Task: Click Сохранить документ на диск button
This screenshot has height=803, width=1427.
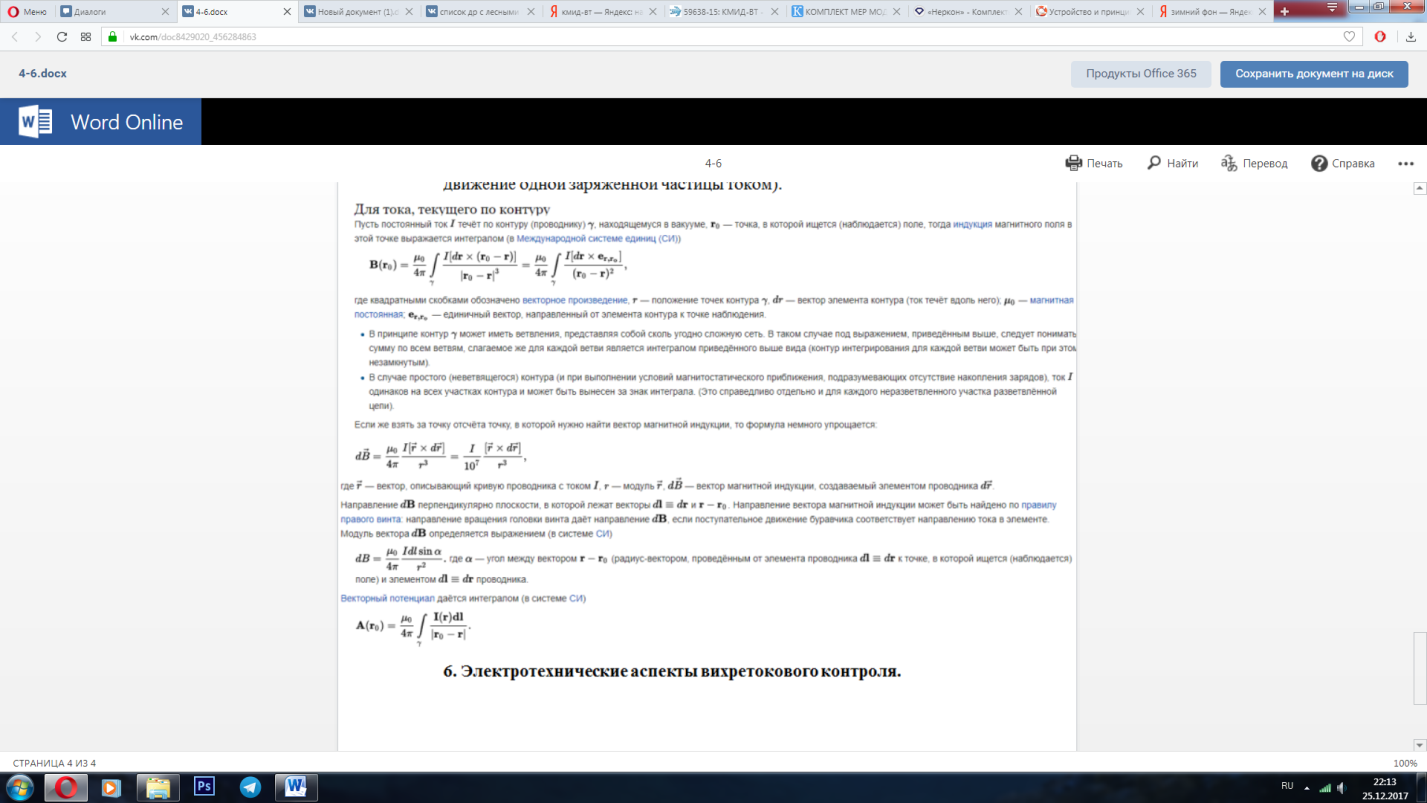Action: click(x=1314, y=74)
